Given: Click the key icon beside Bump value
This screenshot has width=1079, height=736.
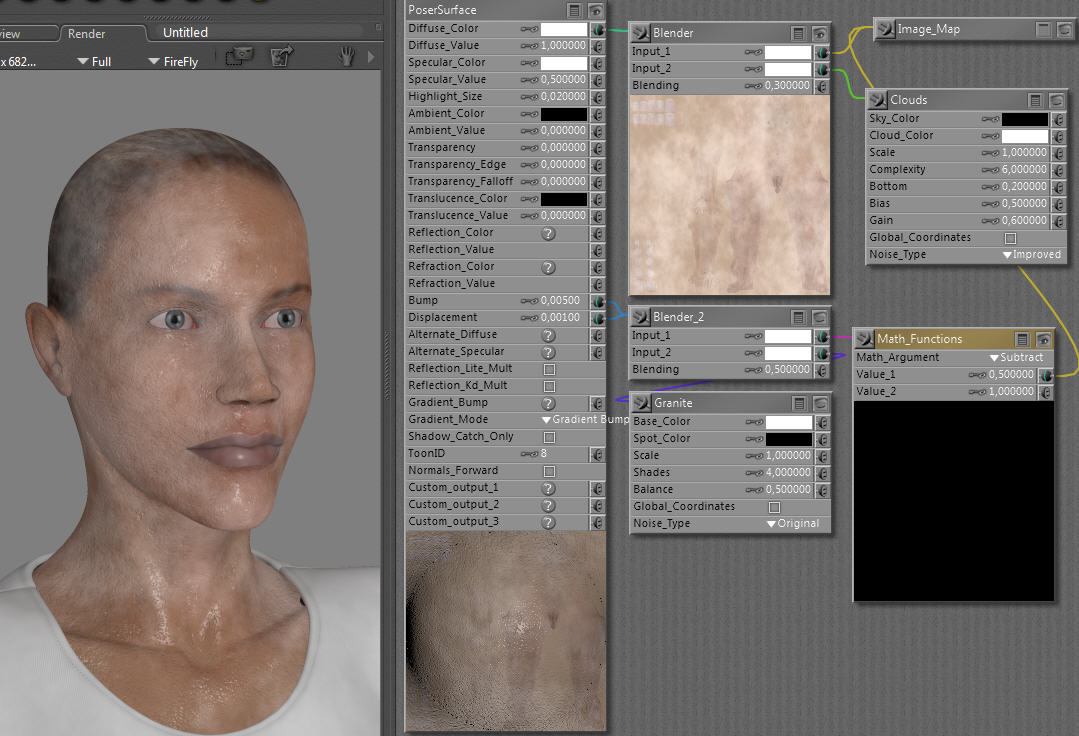Looking at the screenshot, I should (529, 301).
